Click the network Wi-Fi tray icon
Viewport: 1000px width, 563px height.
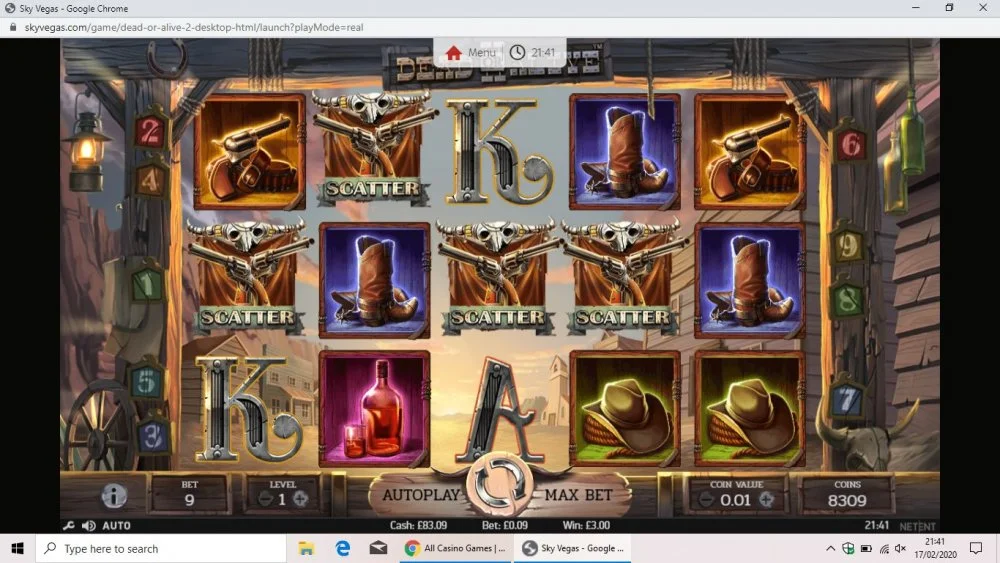884,548
